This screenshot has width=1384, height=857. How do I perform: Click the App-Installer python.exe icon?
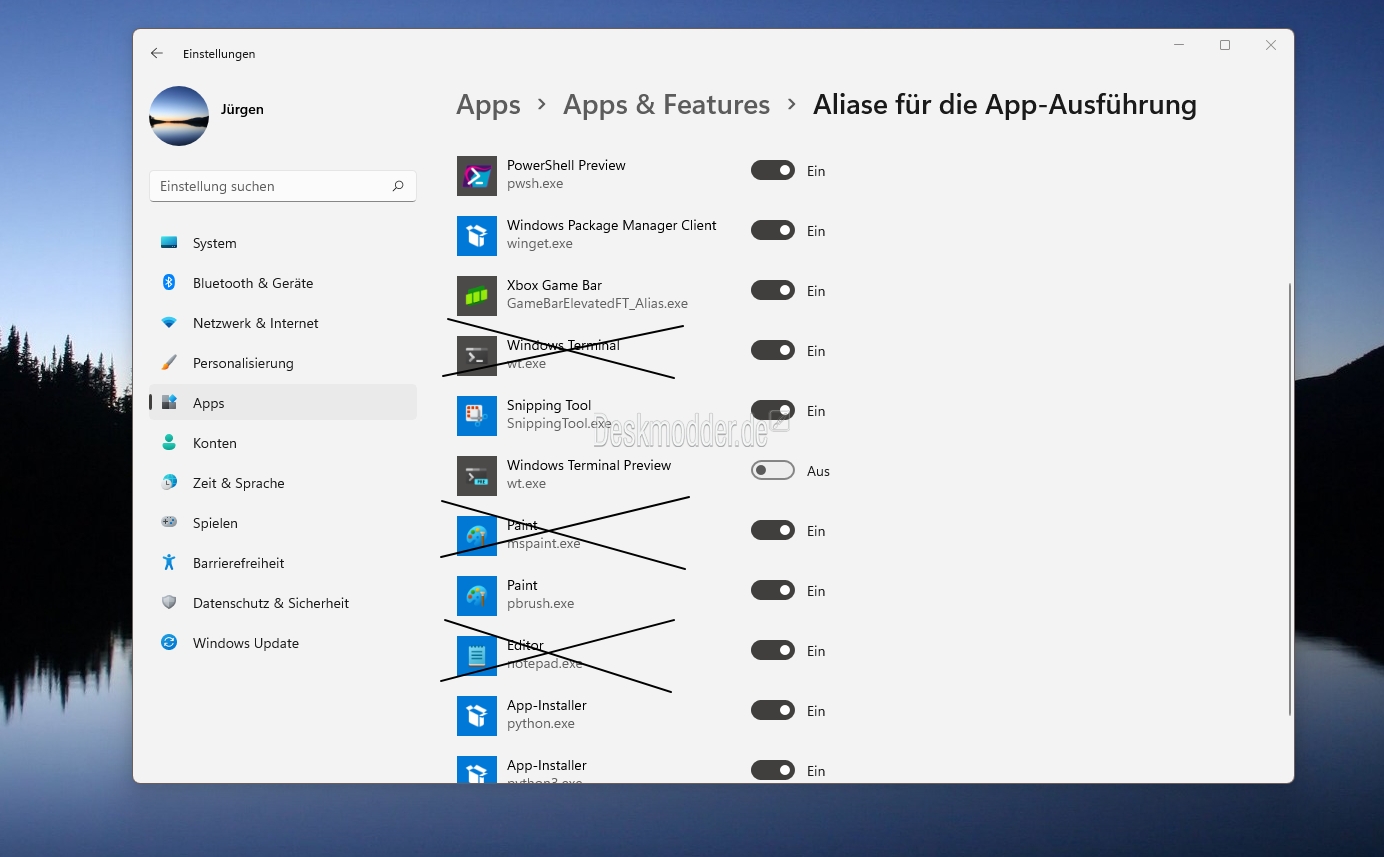click(x=477, y=716)
